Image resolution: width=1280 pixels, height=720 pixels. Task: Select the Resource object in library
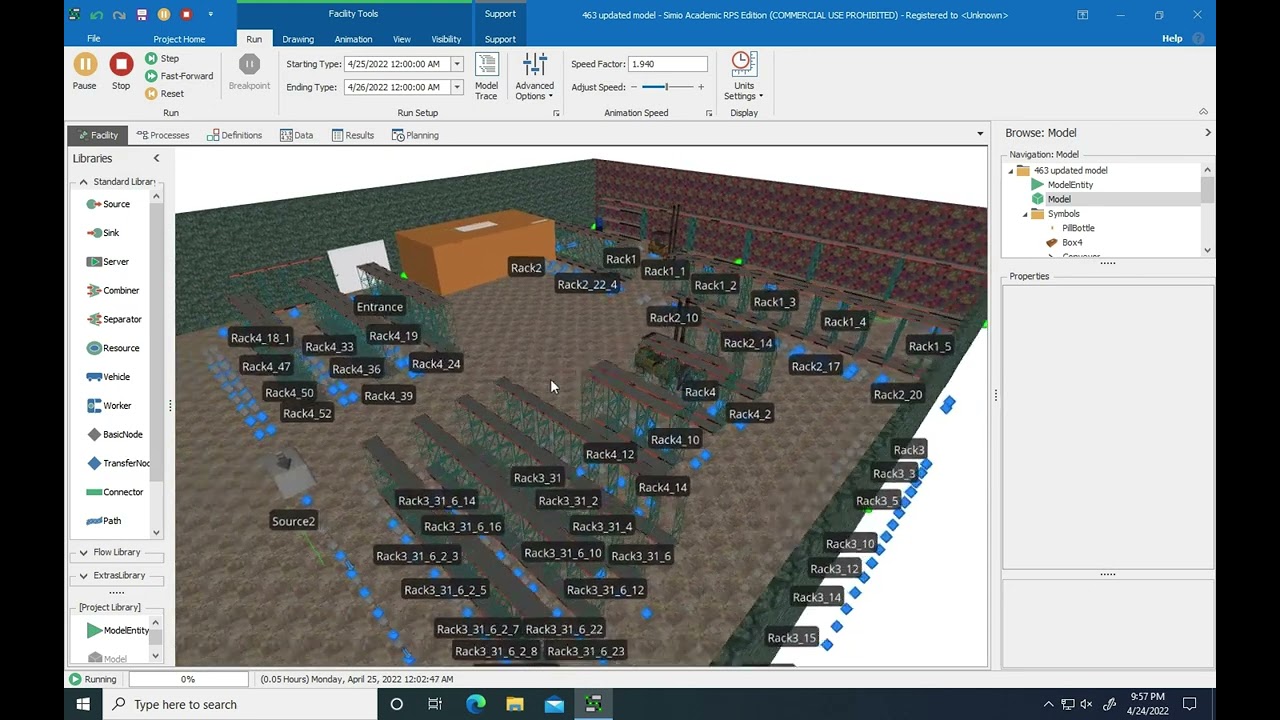tap(112, 348)
